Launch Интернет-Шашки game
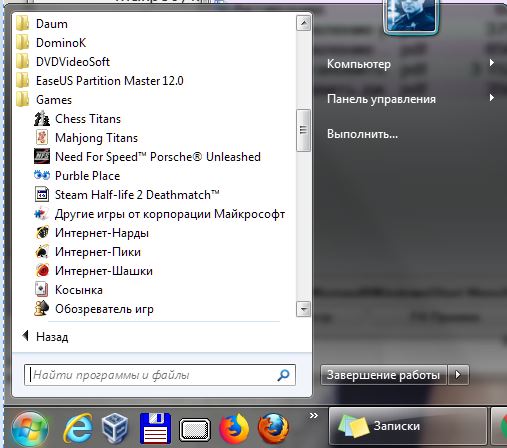The height and width of the screenshot is (448, 507). point(93,271)
